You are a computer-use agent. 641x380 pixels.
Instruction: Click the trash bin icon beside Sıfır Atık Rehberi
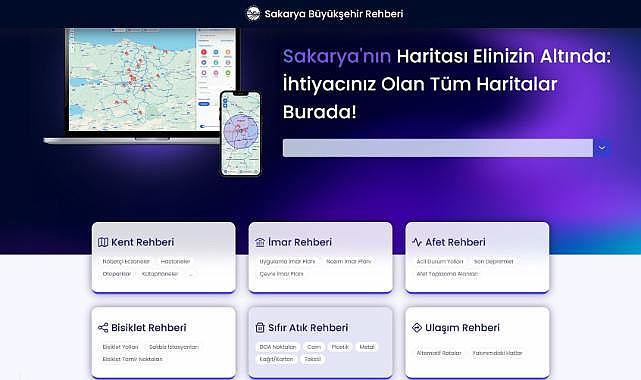(x=260, y=328)
